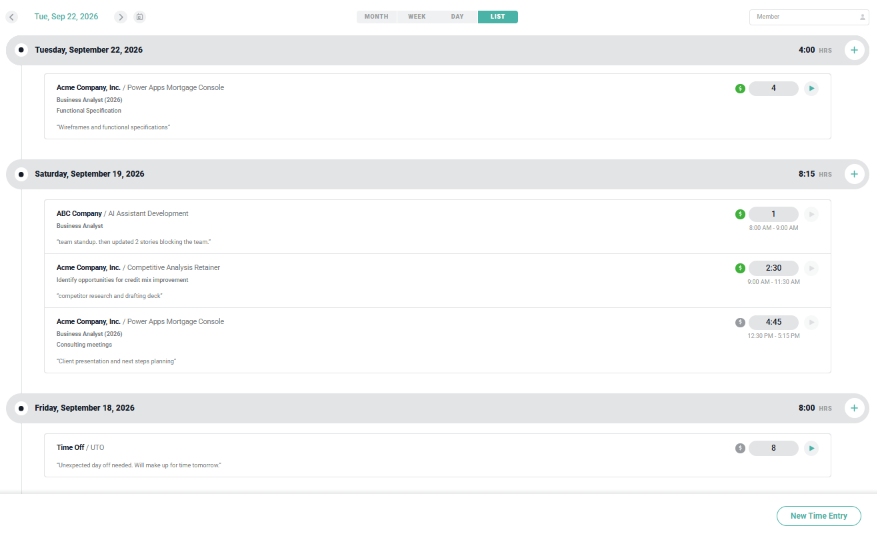The width and height of the screenshot is (877, 533).
Task: Click the Functional Specification task label
Action: (88, 111)
